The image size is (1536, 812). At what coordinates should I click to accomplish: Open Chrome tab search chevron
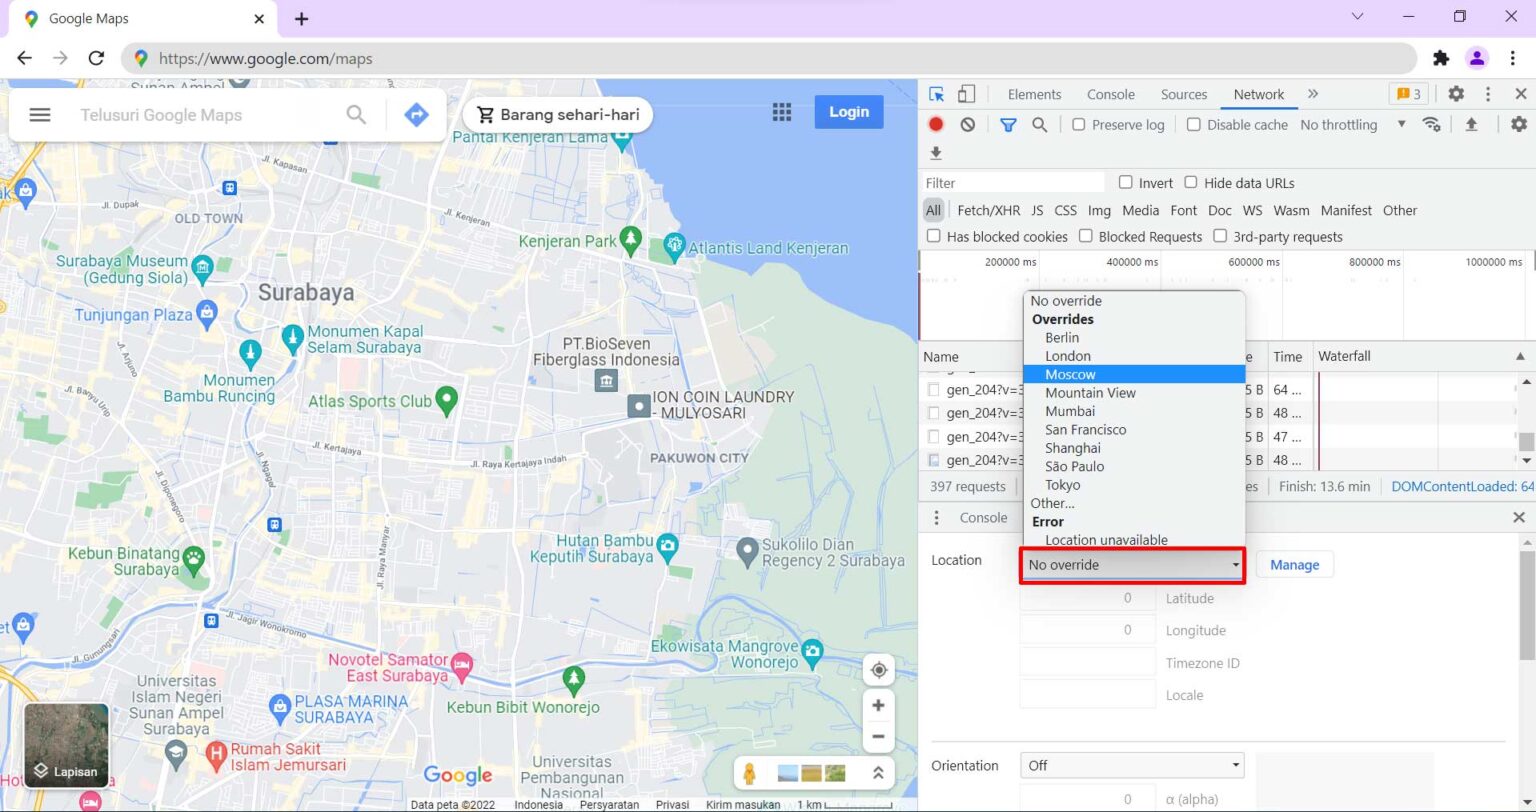click(1357, 17)
